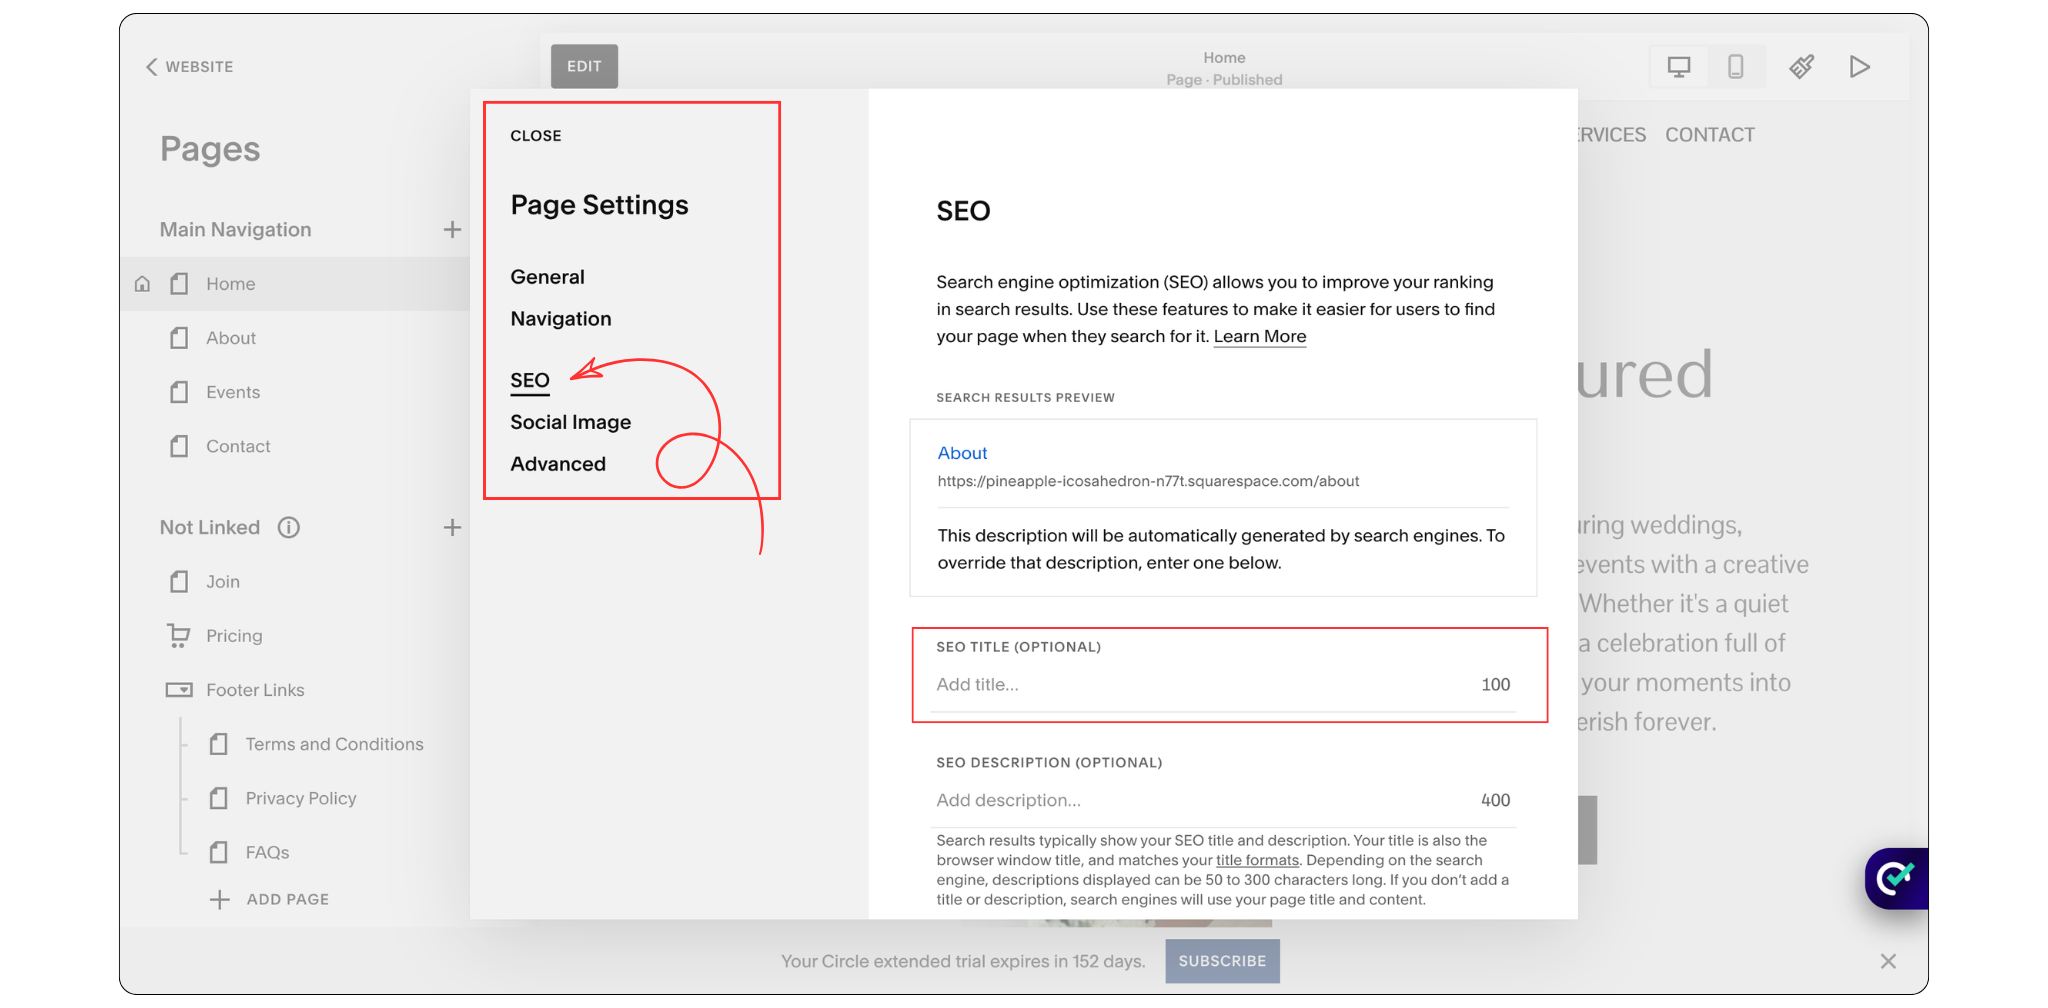The width and height of the screenshot is (2048, 1008).
Task: Open the Home page in Pages list
Action: click(231, 284)
